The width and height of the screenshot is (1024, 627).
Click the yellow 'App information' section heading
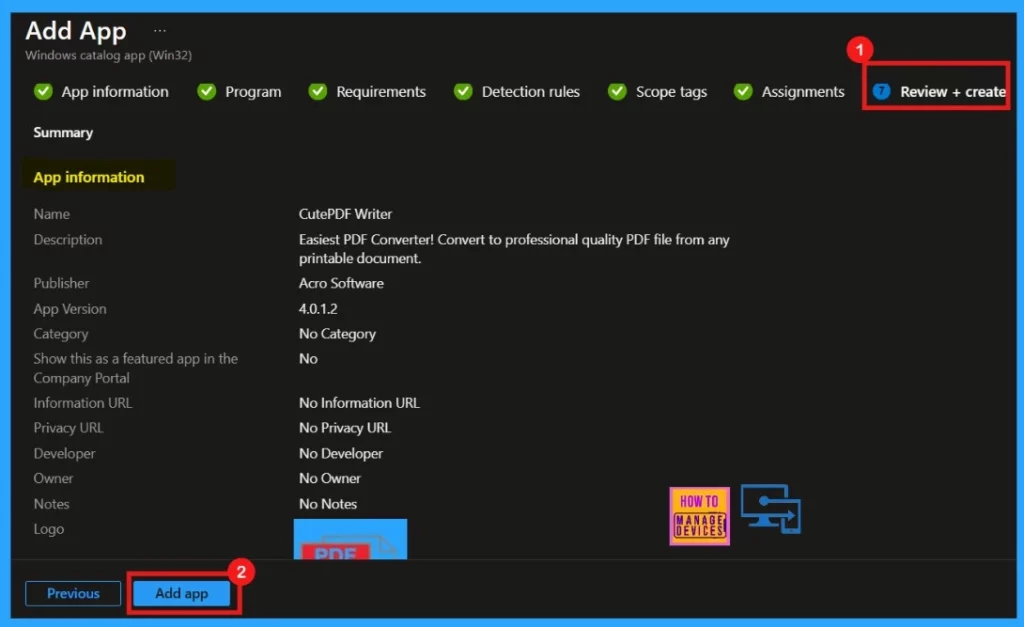coord(89,177)
